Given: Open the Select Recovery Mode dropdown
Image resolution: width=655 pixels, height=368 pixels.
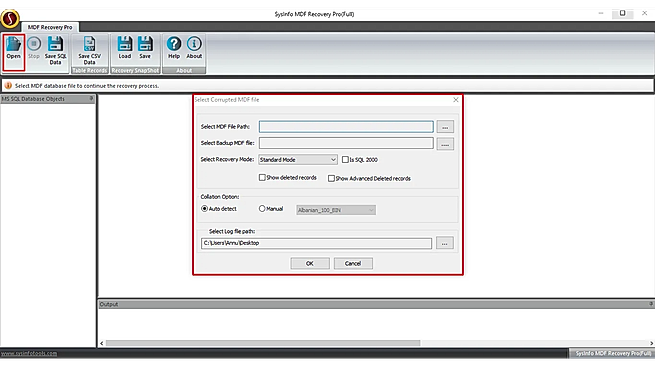Looking at the screenshot, I should pos(298,160).
